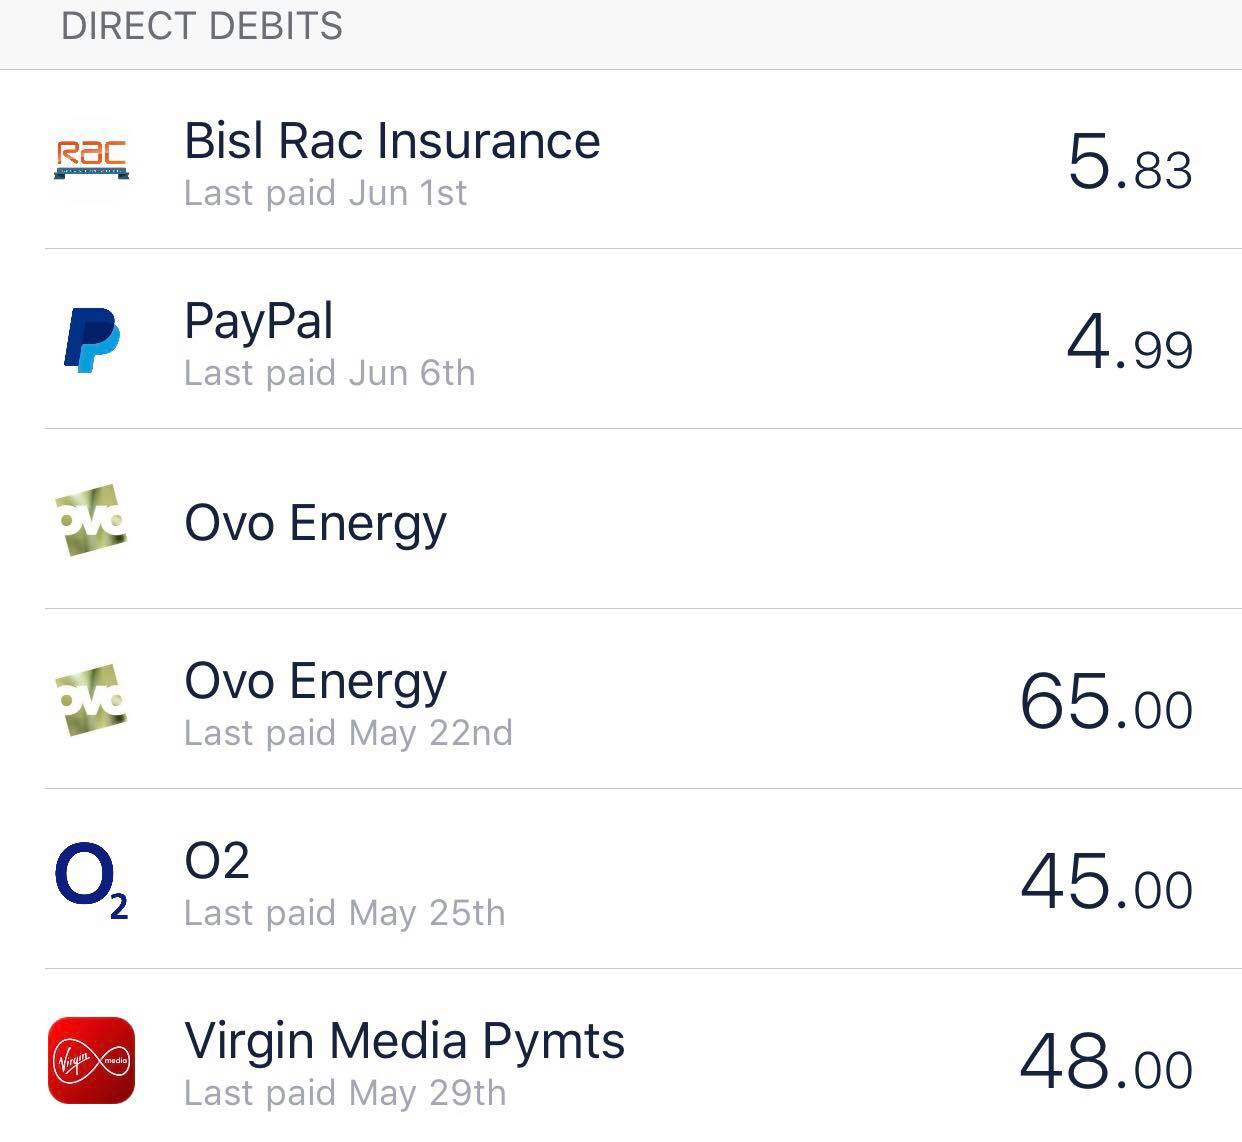Tap the 5.83 amount
The width and height of the screenshot is (1242, 1142).
click(1130, 162)
